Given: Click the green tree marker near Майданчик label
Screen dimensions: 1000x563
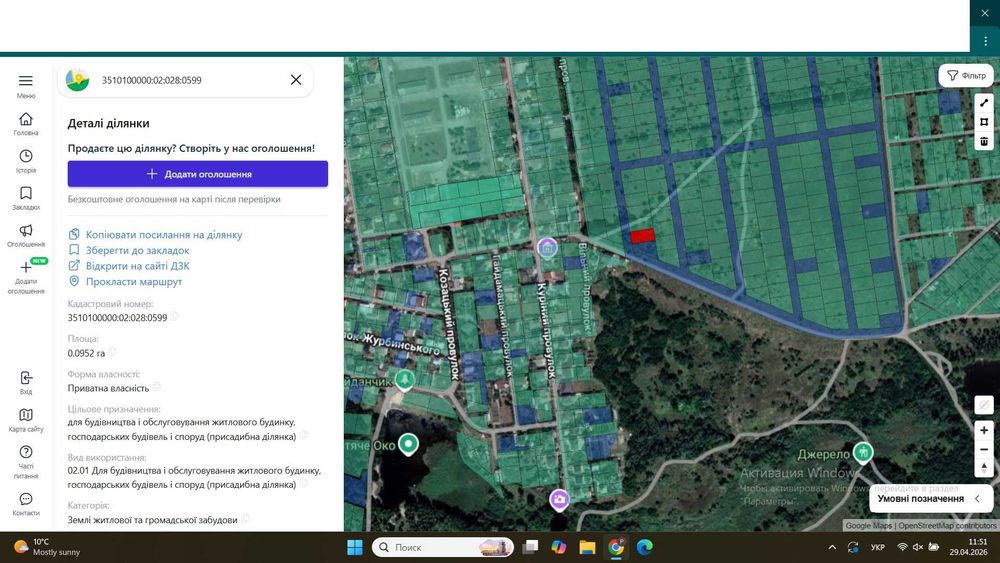Looking at the screenshot, I should (404, 380).
